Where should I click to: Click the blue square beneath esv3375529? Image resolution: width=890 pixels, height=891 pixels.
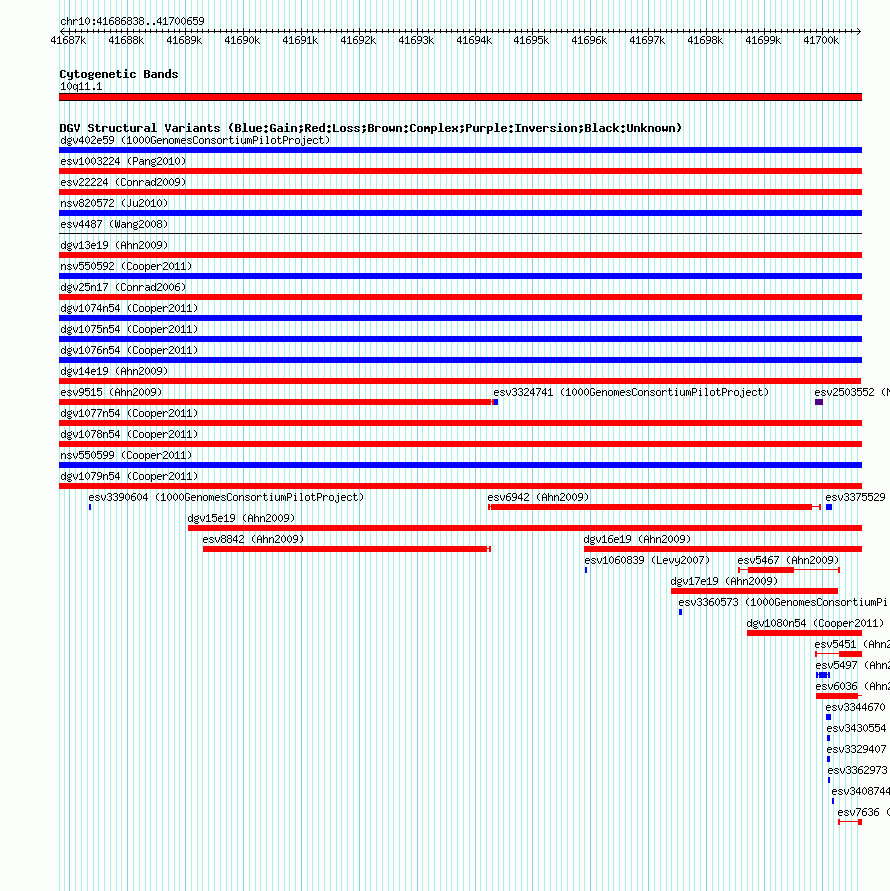pyautogui.click(x=829, y=507)
